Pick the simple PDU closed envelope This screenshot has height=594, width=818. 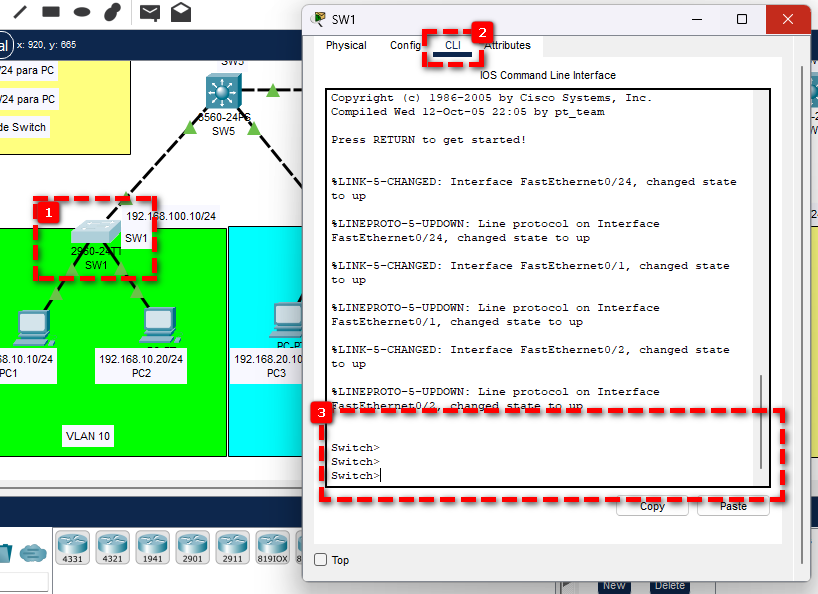pos(150,13)
